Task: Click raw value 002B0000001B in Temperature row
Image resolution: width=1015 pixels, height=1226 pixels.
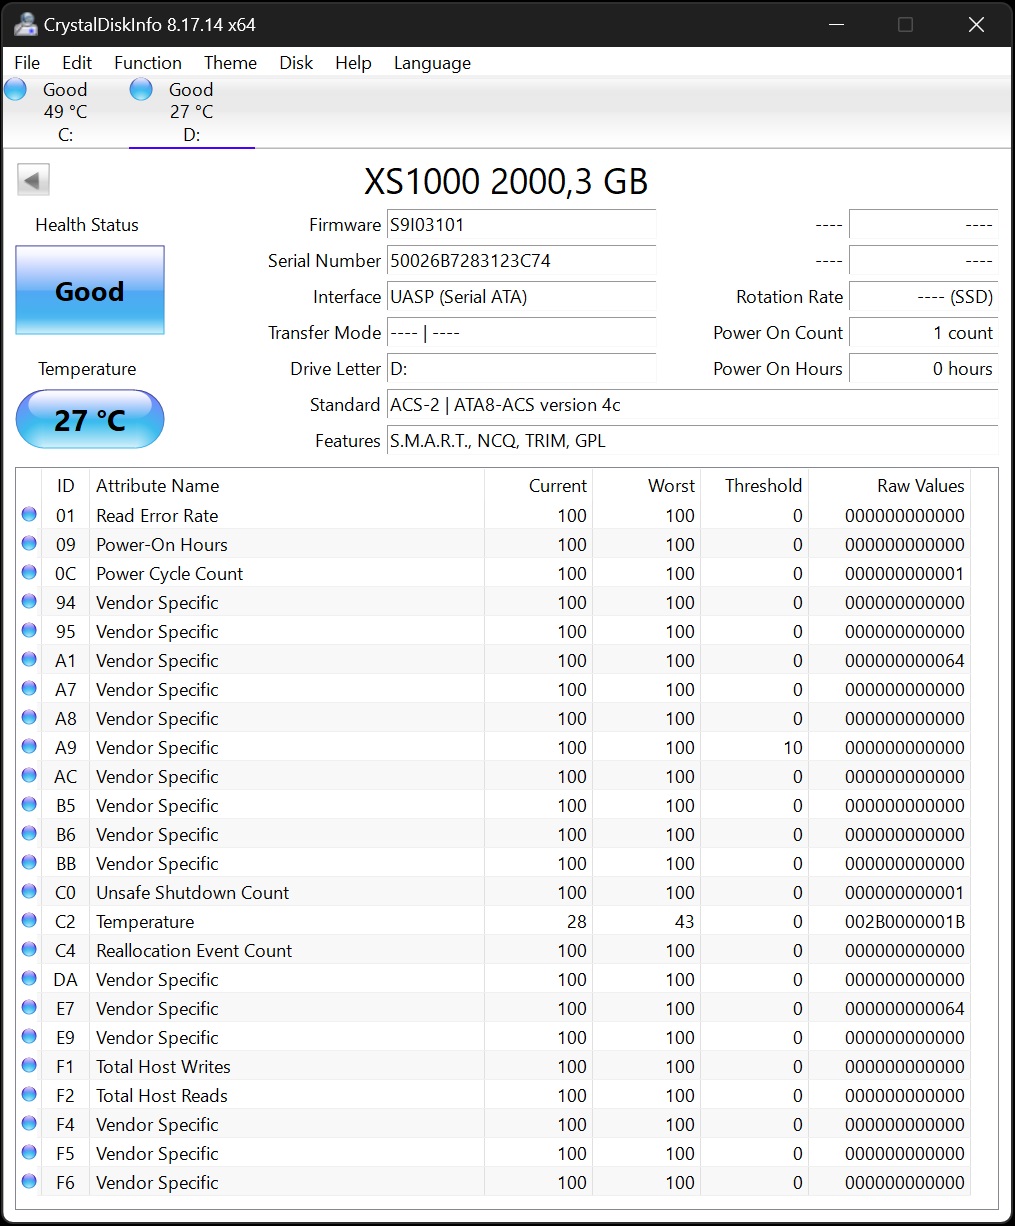Action: tap(905, 922)
